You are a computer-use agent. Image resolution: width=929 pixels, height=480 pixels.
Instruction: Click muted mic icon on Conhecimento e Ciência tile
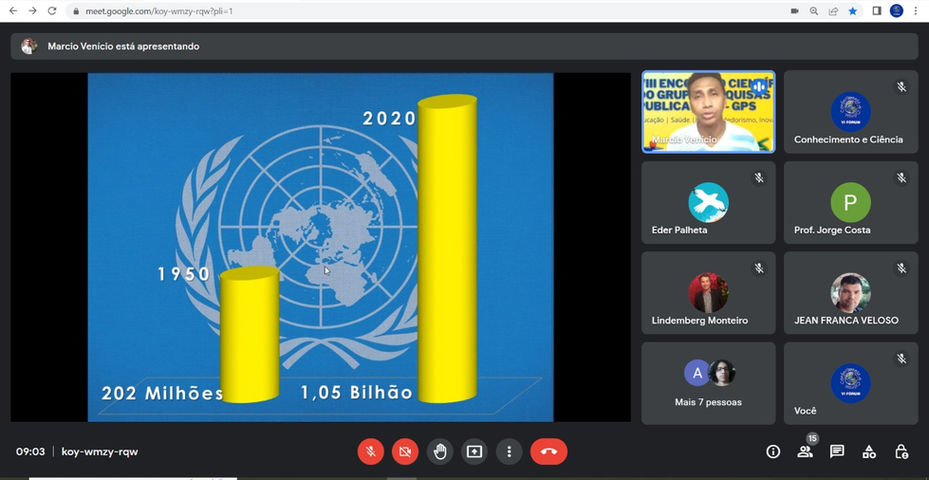901,87
